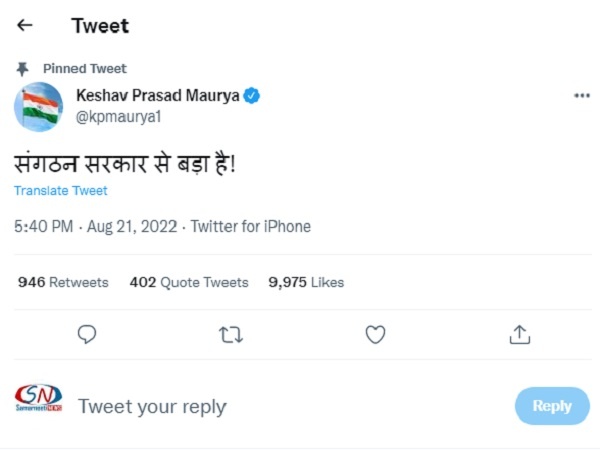Click the blue verified badge
Screen dimensions: 600x450
[254, 96]
